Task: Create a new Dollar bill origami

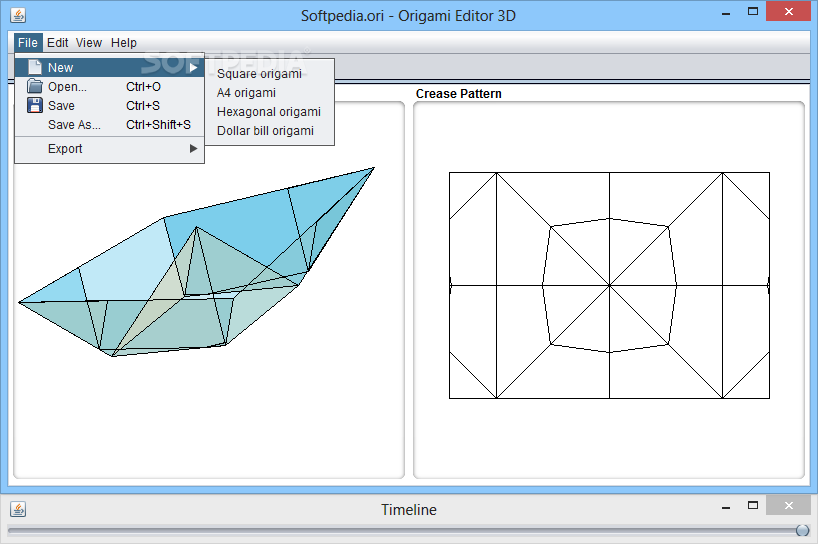Action: 269,130
